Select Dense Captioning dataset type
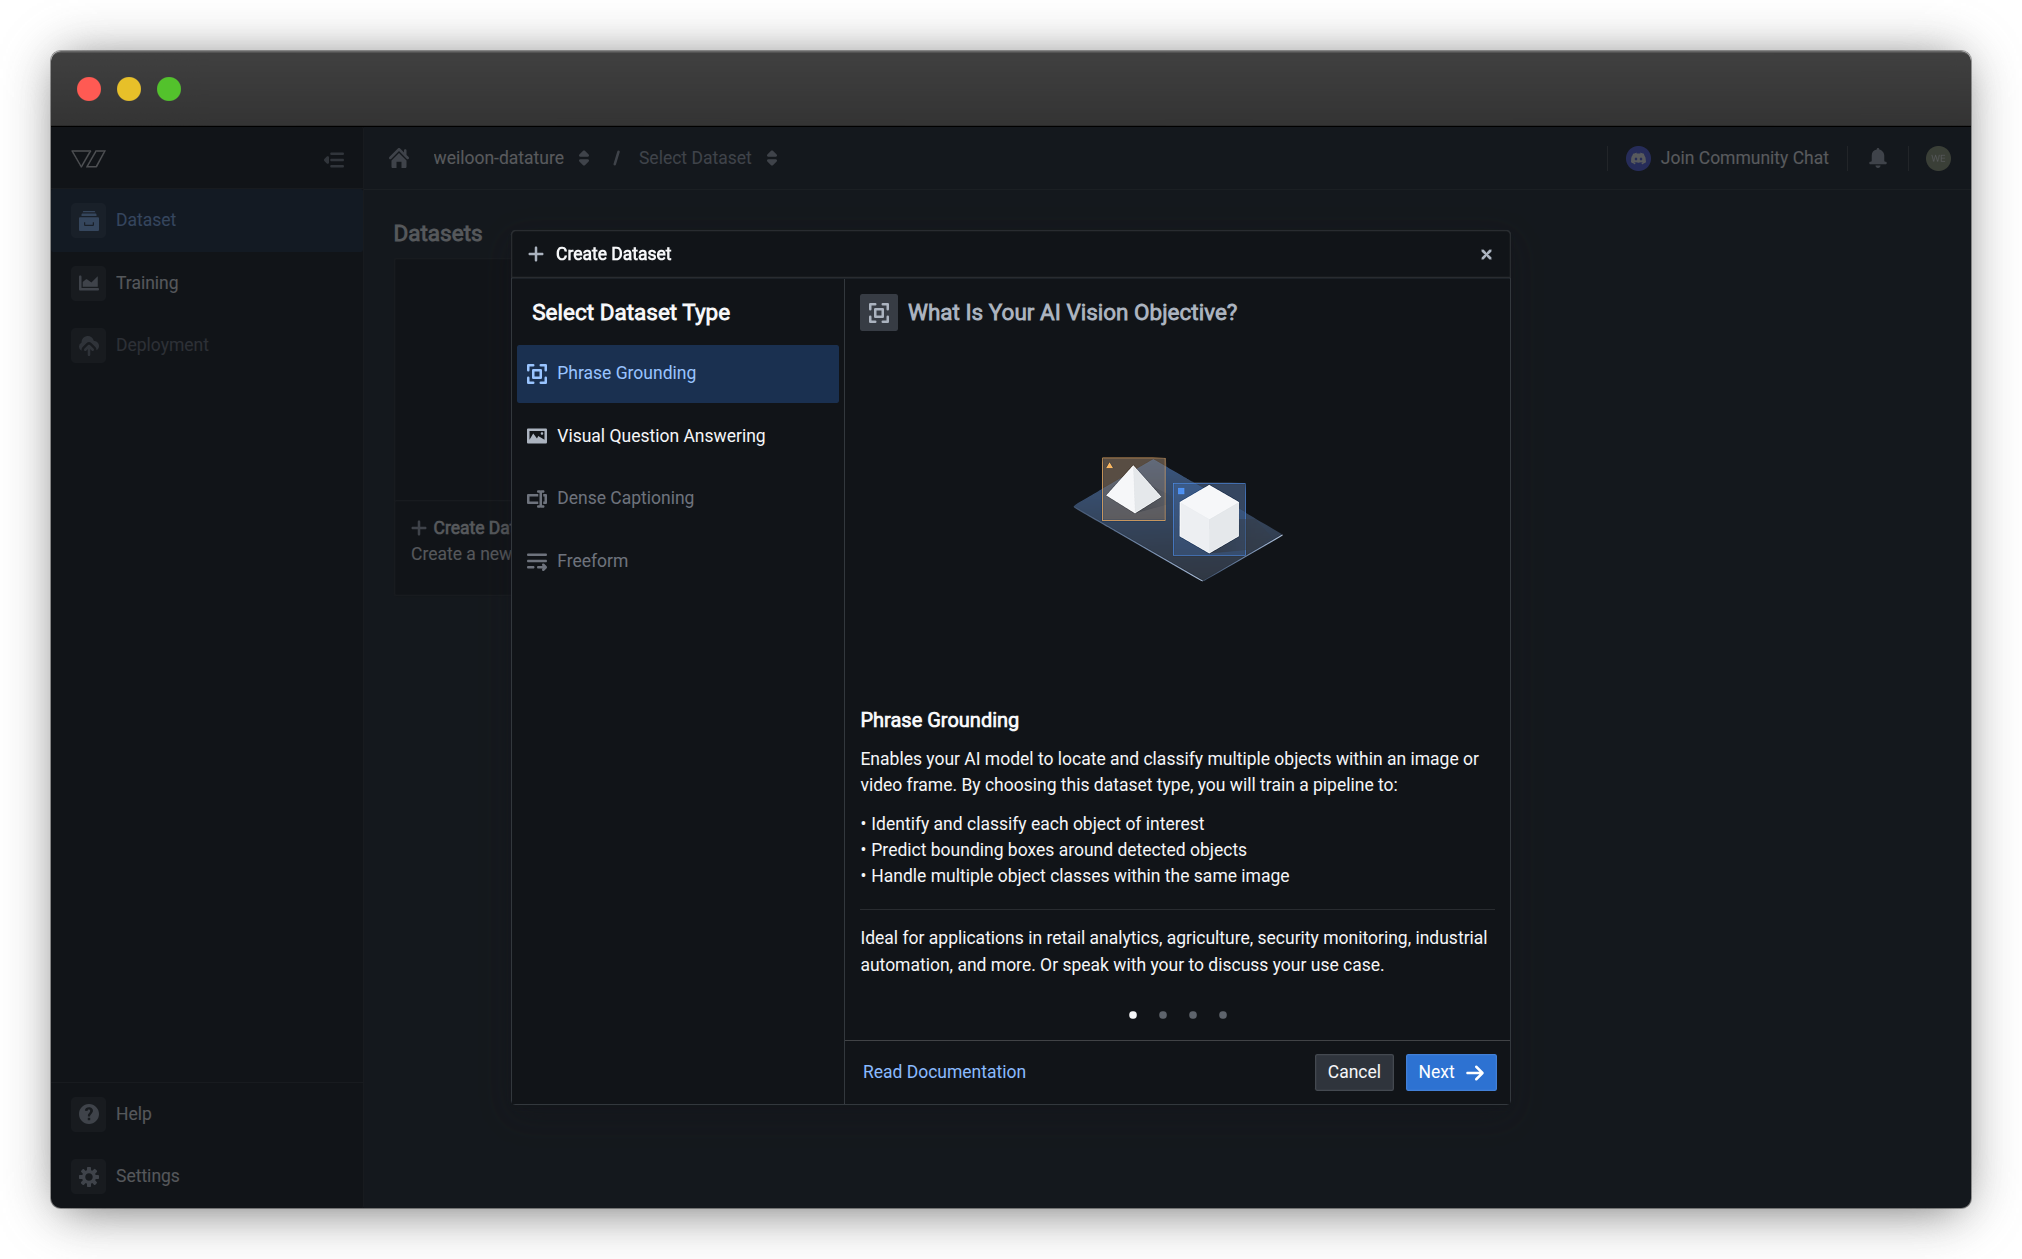2022x1259 pixels. [x=625, y=497]
